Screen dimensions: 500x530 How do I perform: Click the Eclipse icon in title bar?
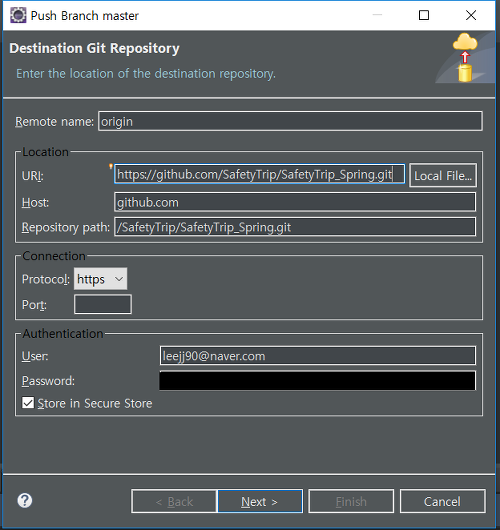(18, 15)
